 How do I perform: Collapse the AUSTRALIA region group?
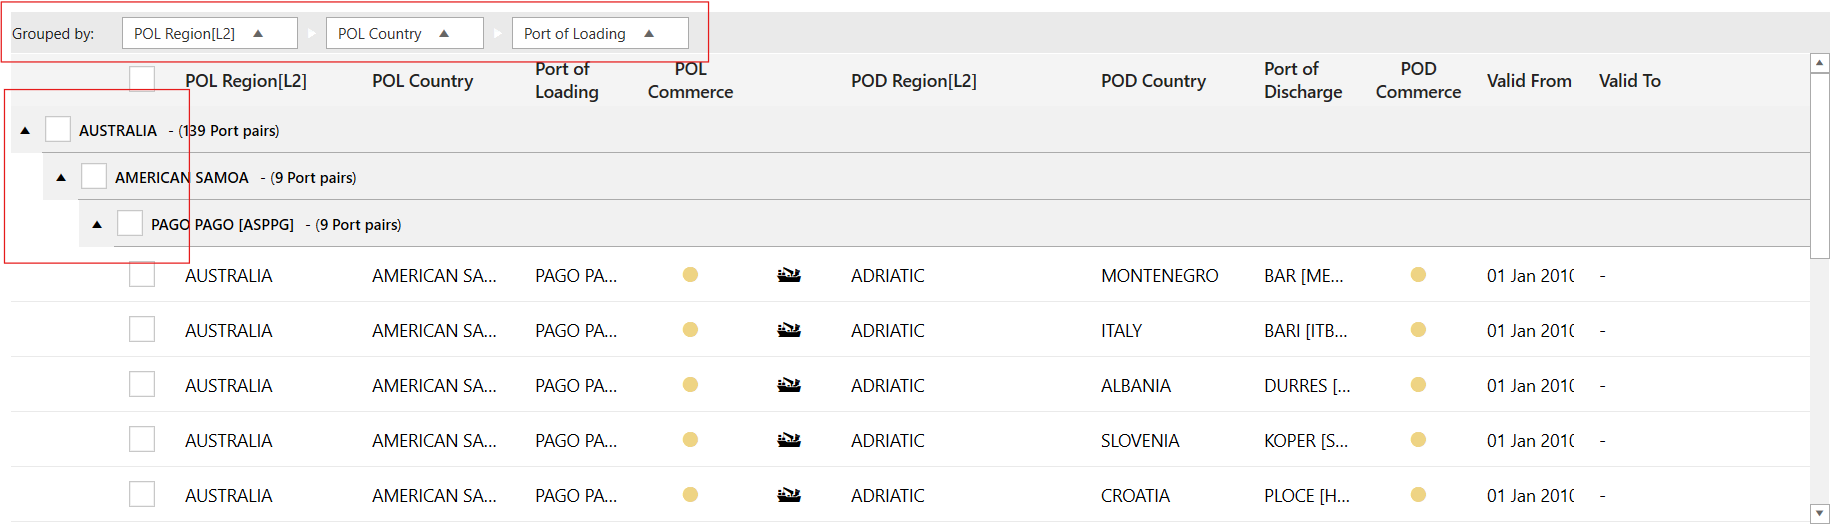click(25, 130)
